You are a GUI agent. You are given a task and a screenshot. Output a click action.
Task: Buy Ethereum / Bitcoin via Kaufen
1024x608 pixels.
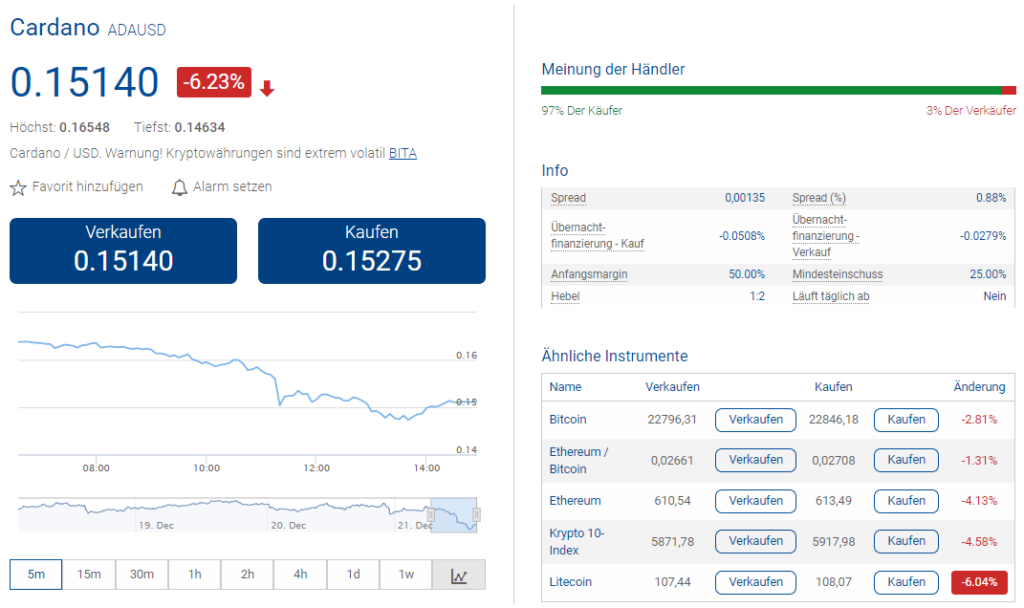[906, 460]
